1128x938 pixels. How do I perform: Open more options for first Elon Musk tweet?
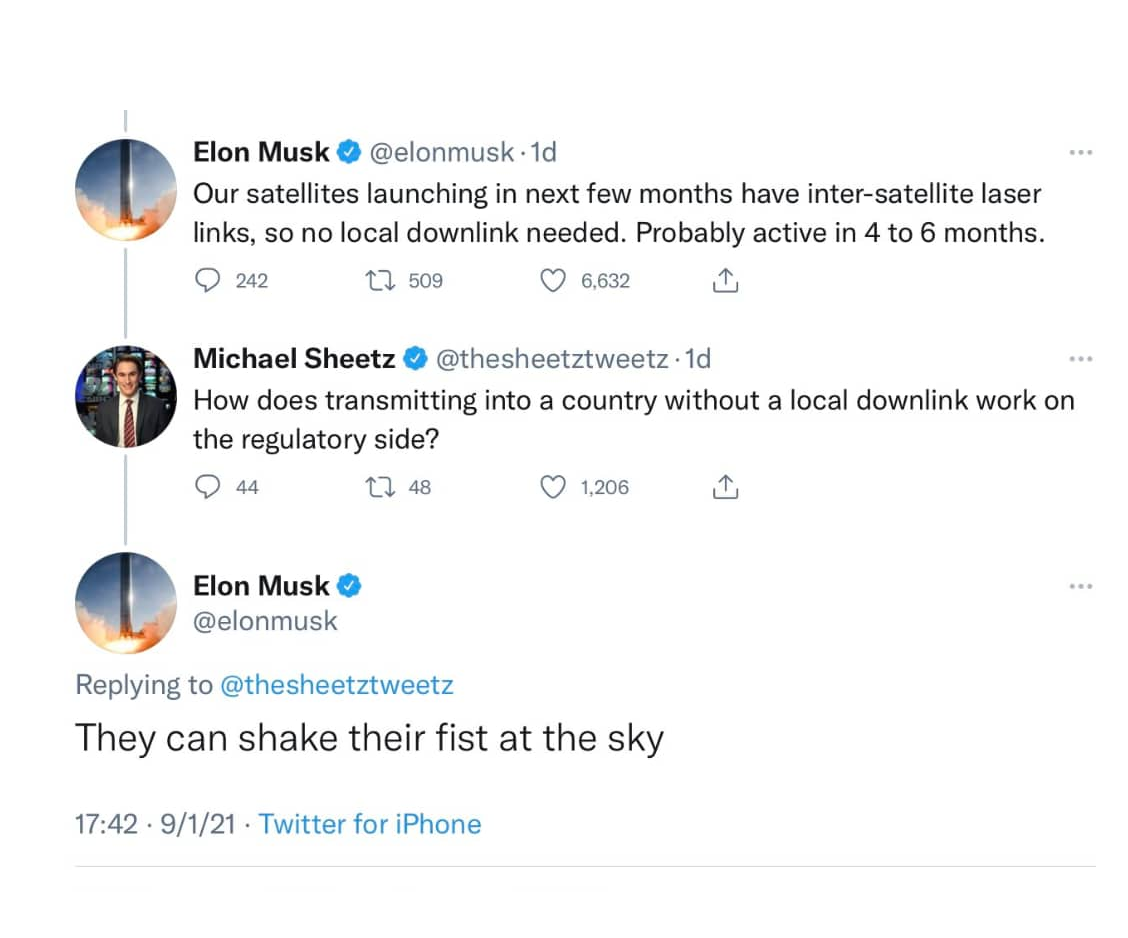(1080, 153)
